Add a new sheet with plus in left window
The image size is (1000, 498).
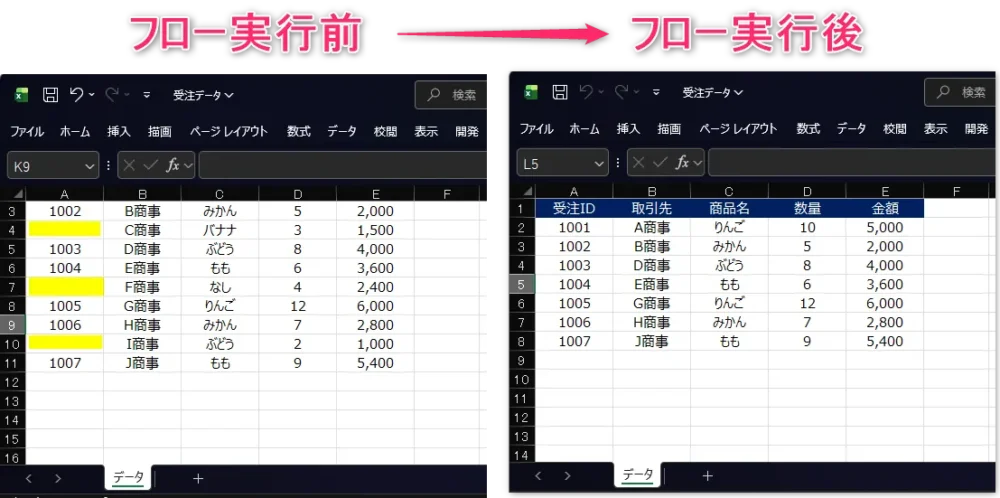click(x=198, y=478)
